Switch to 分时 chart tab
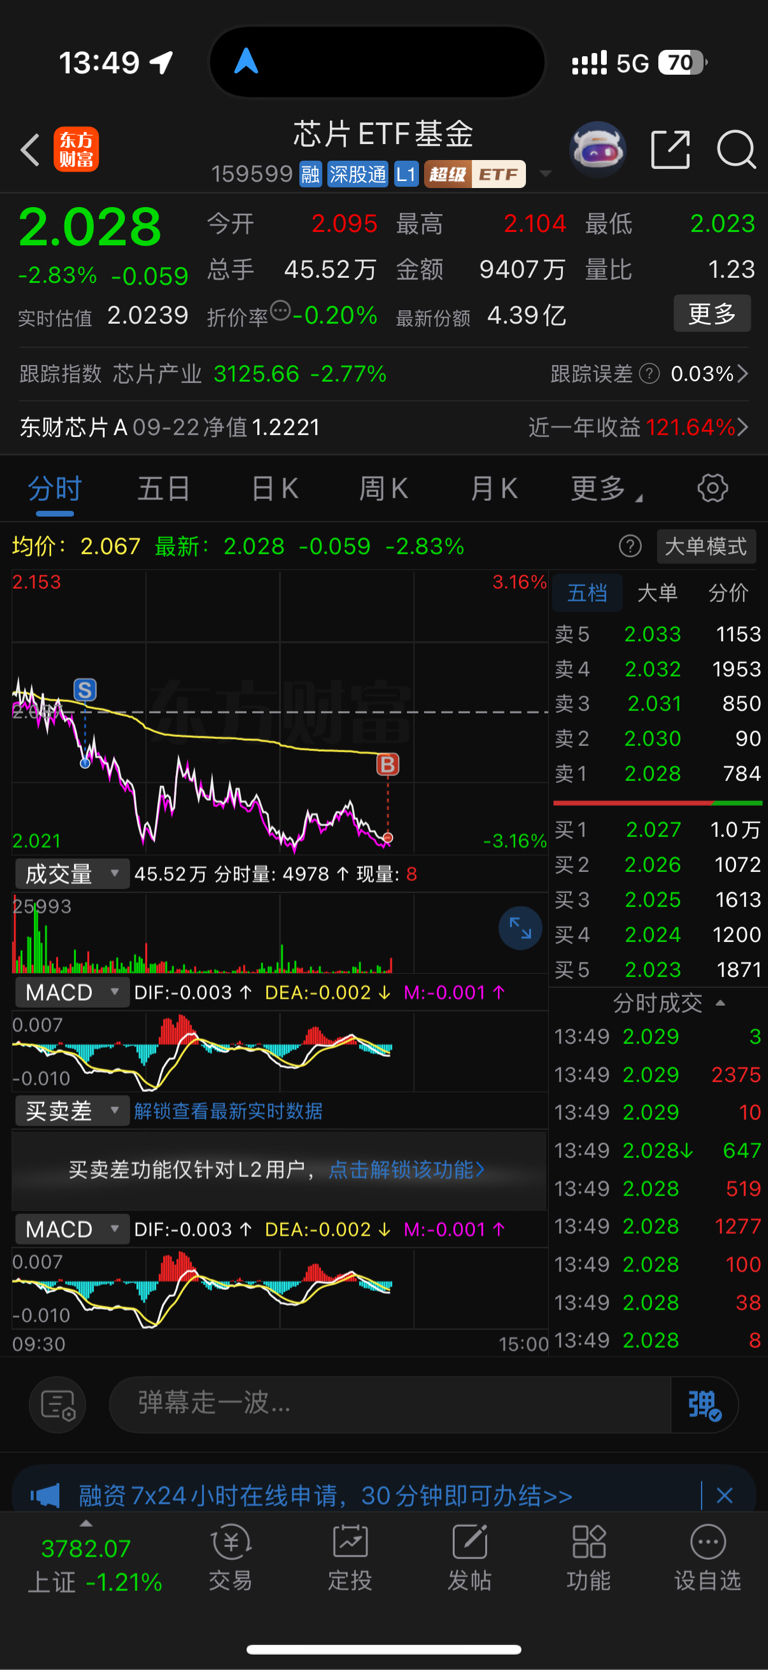This screenshot has width=768, height=1670. (55, 489)
